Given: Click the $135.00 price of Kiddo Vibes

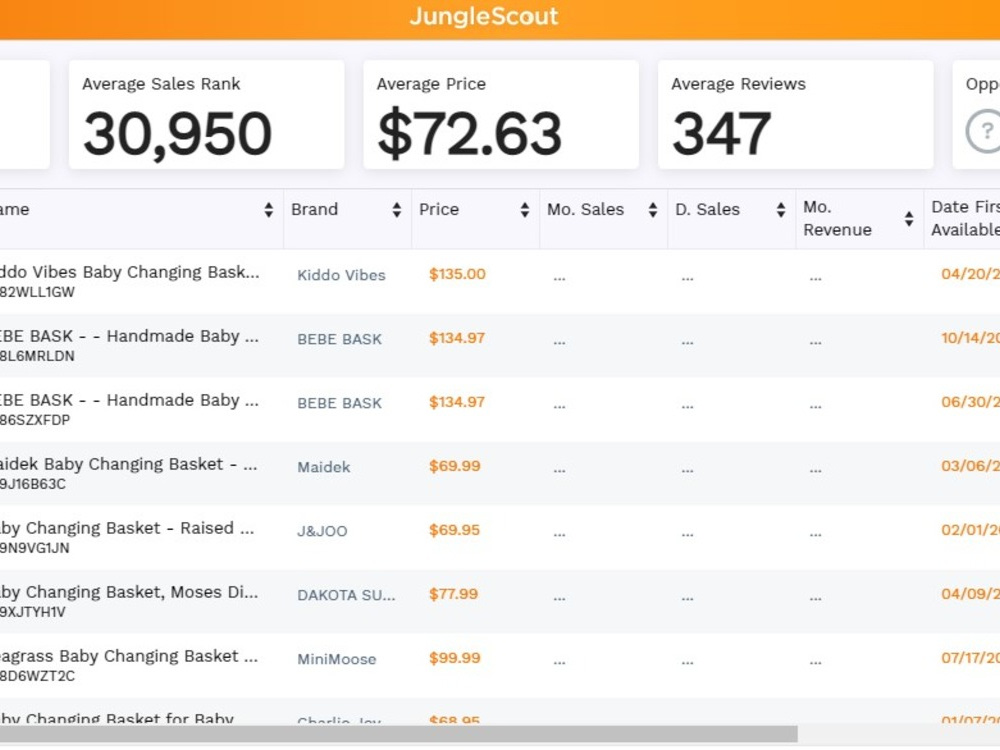Looking at the screenshot, I should [x=457, y=274].
